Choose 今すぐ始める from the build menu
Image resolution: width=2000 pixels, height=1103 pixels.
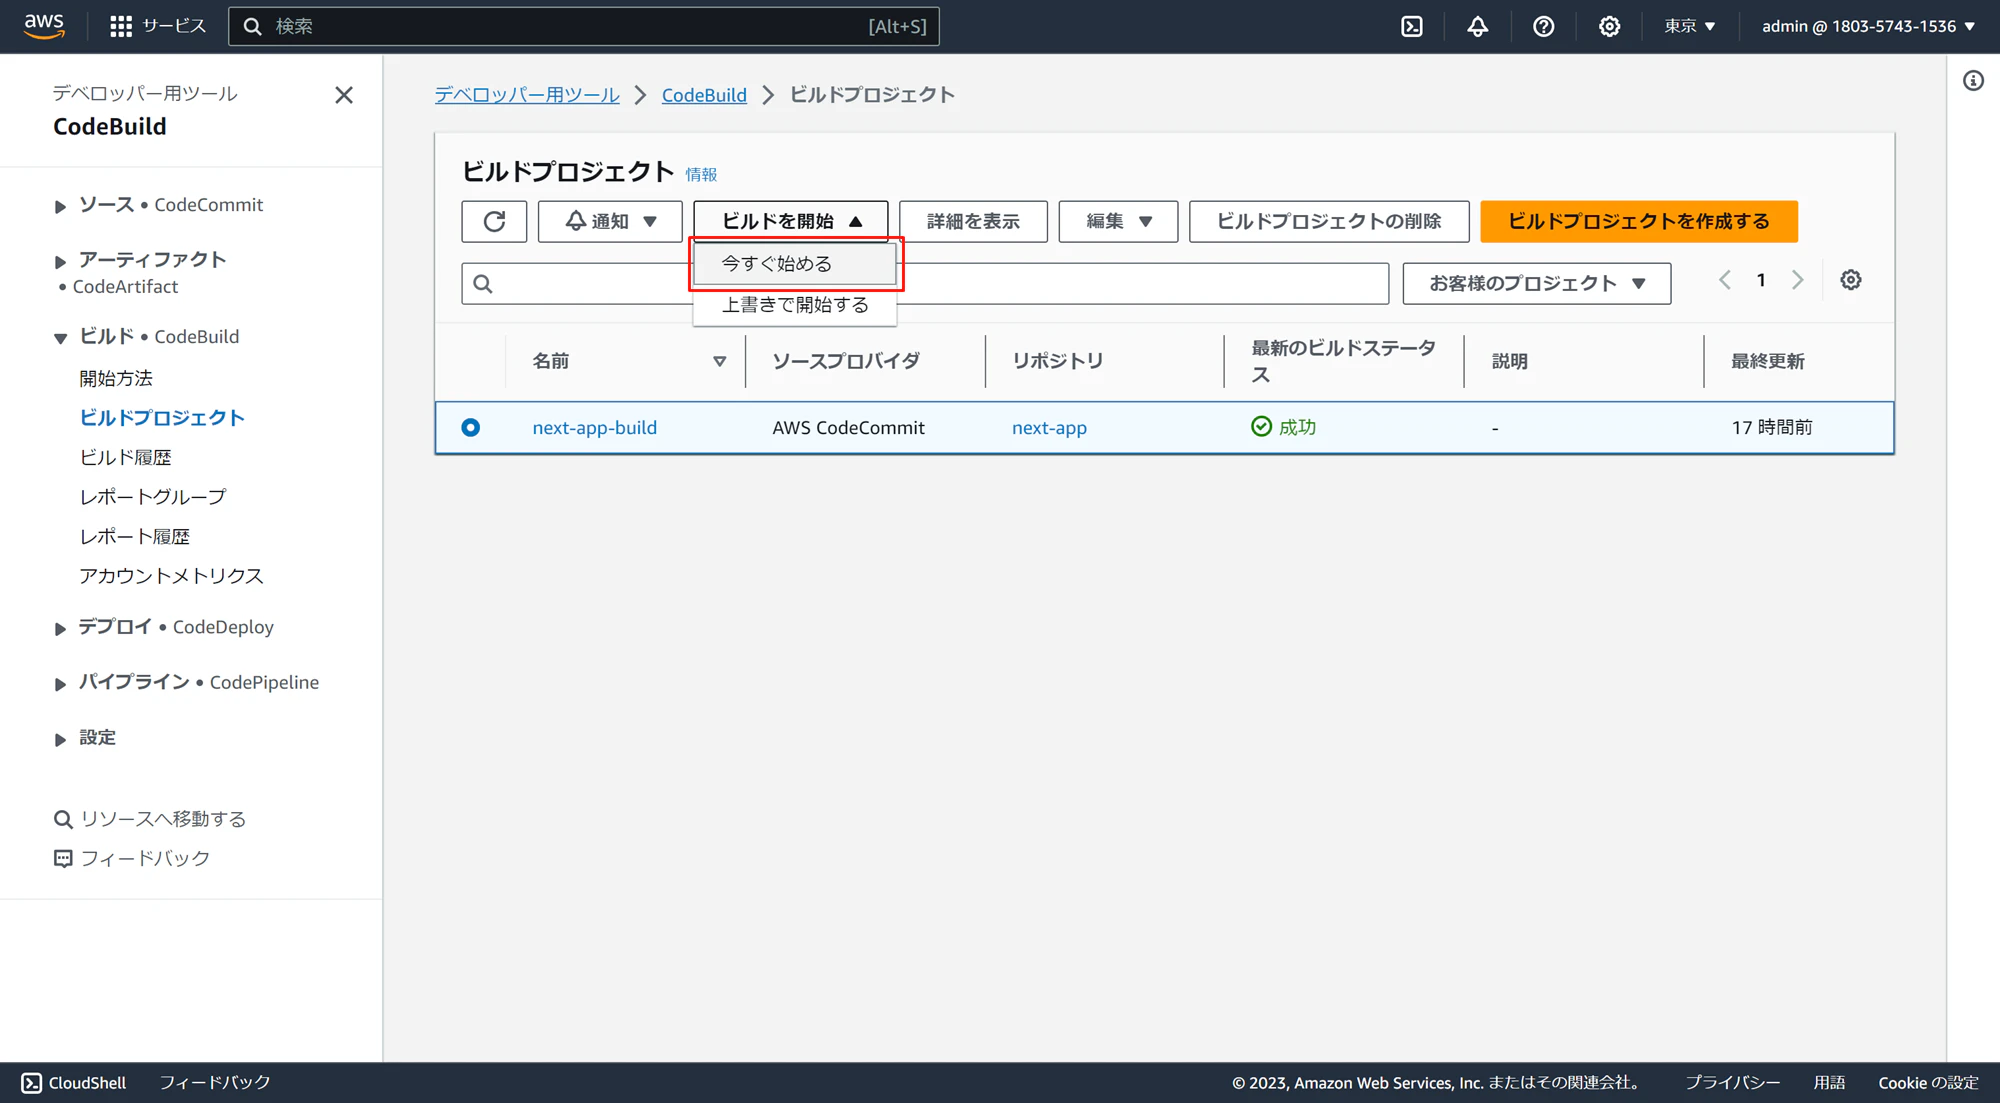(x=777, y=263)
